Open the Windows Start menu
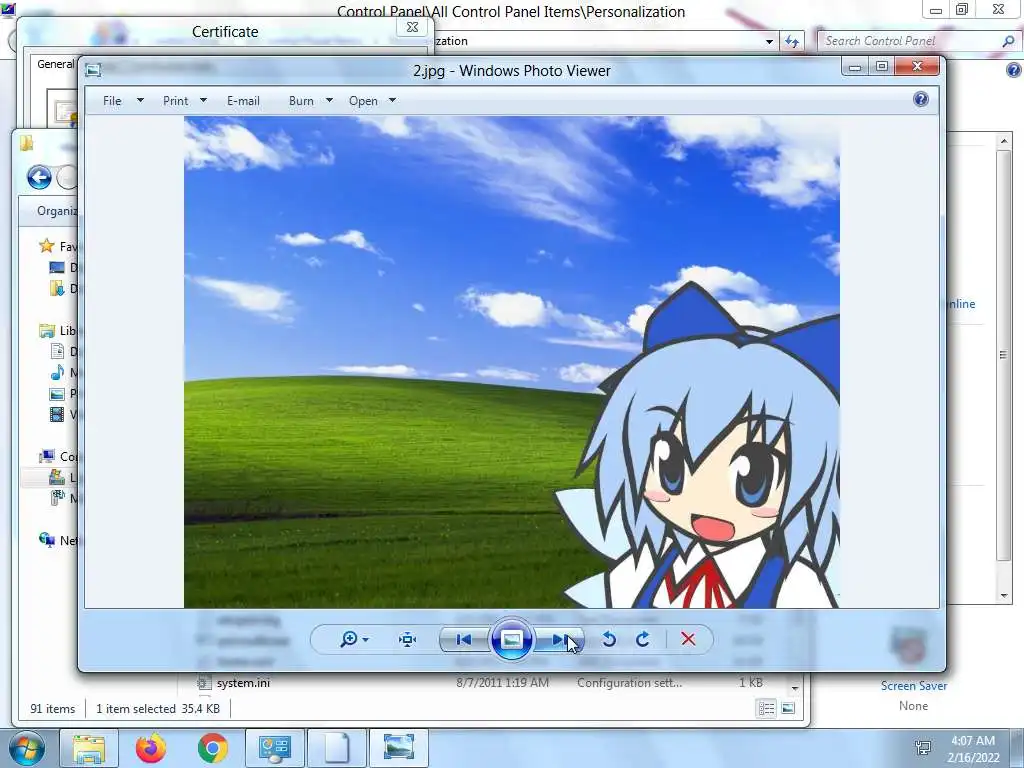The height and width of the screenshot is (768, 1024). point(26,748)
